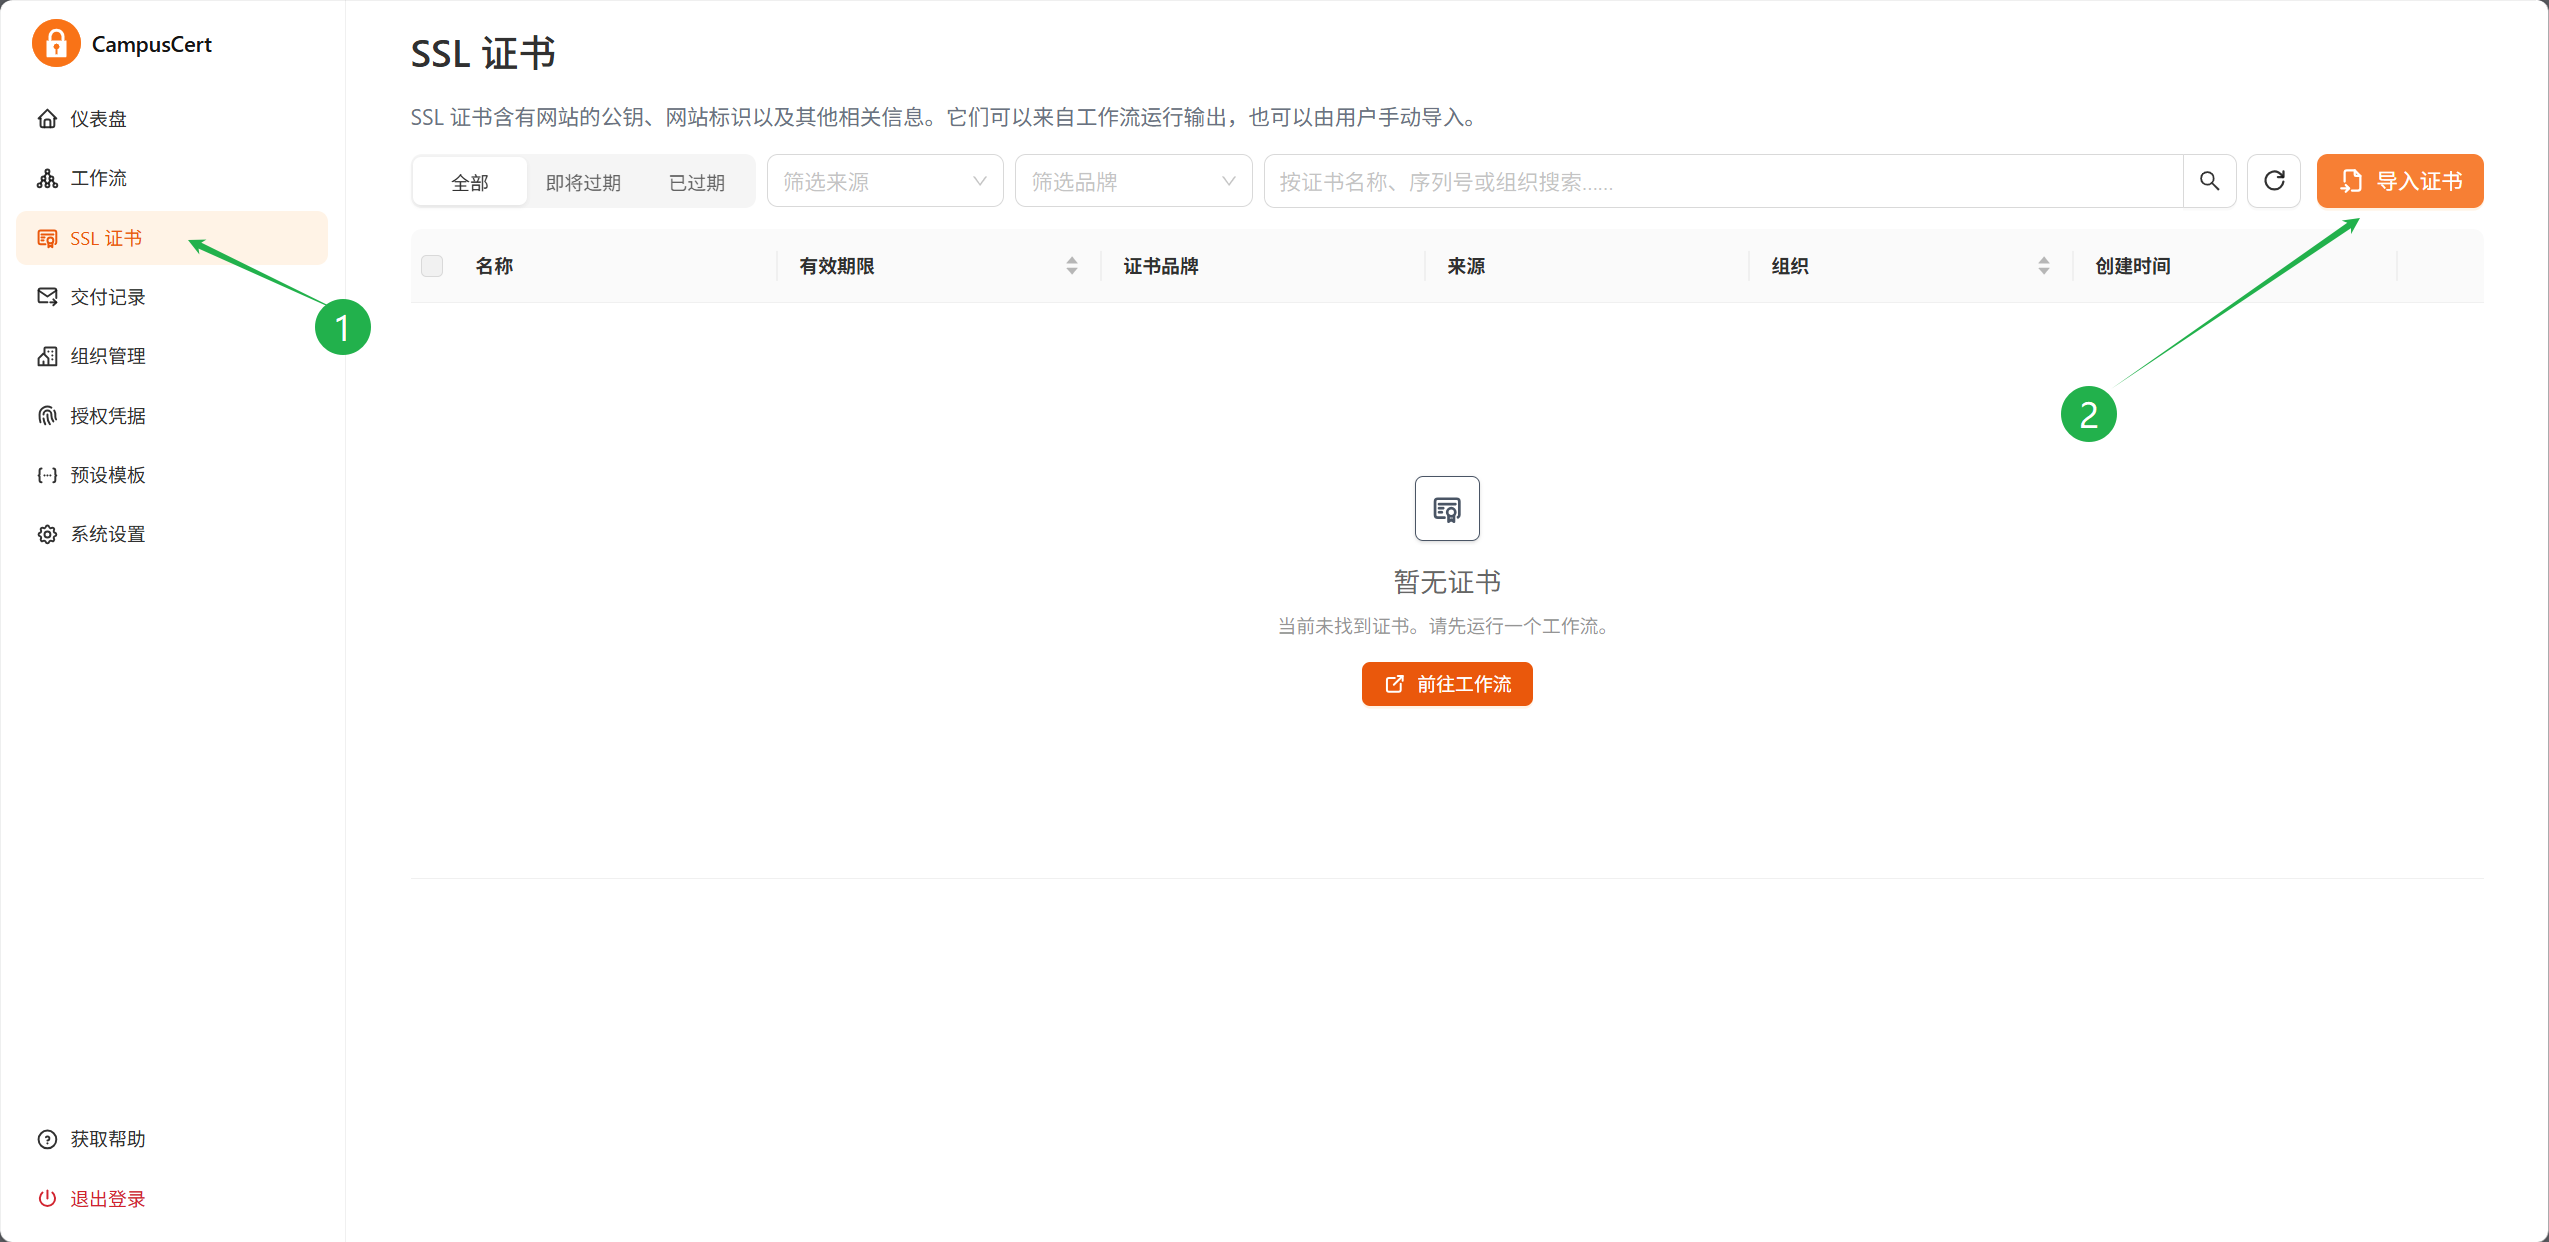Click the empty-state certificate icon
The image size is (2549, 1242).
1447,509
